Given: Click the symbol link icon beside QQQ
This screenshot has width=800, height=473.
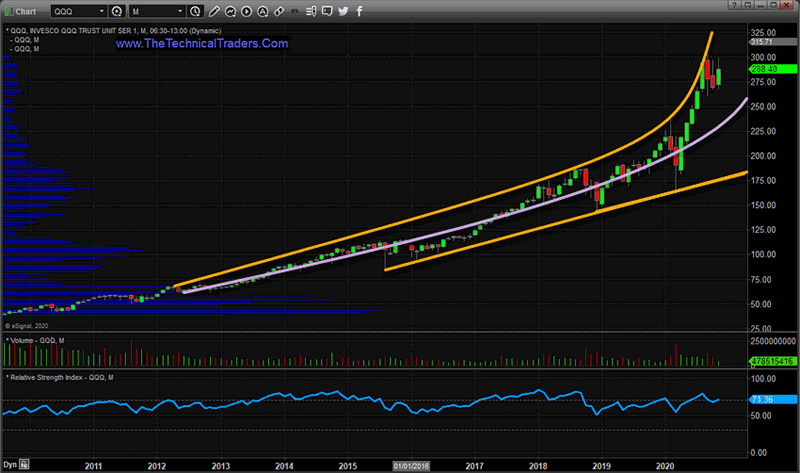Looking at the screenshot, I should (116, 11).
